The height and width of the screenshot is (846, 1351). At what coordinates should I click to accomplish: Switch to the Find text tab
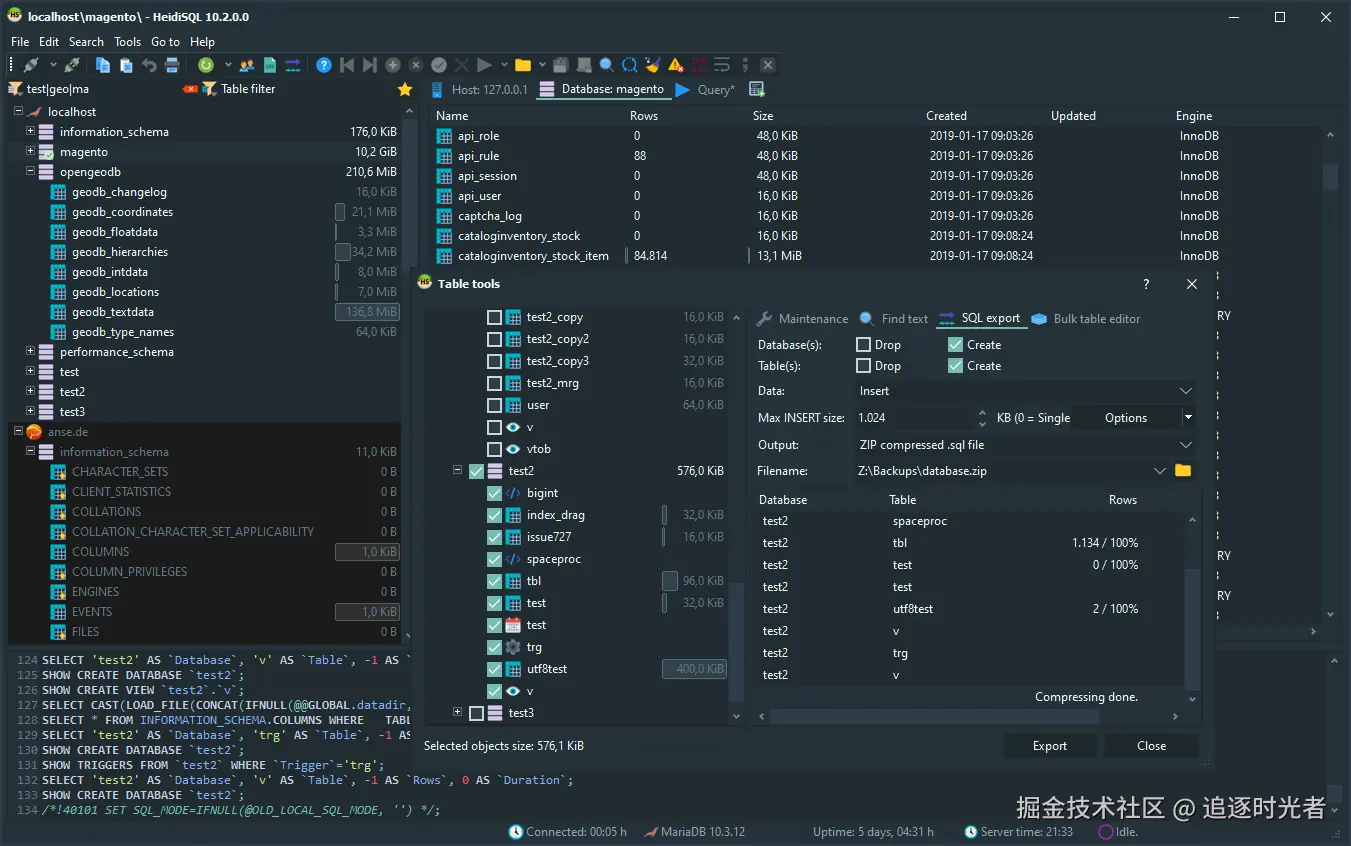click(894, 319)
